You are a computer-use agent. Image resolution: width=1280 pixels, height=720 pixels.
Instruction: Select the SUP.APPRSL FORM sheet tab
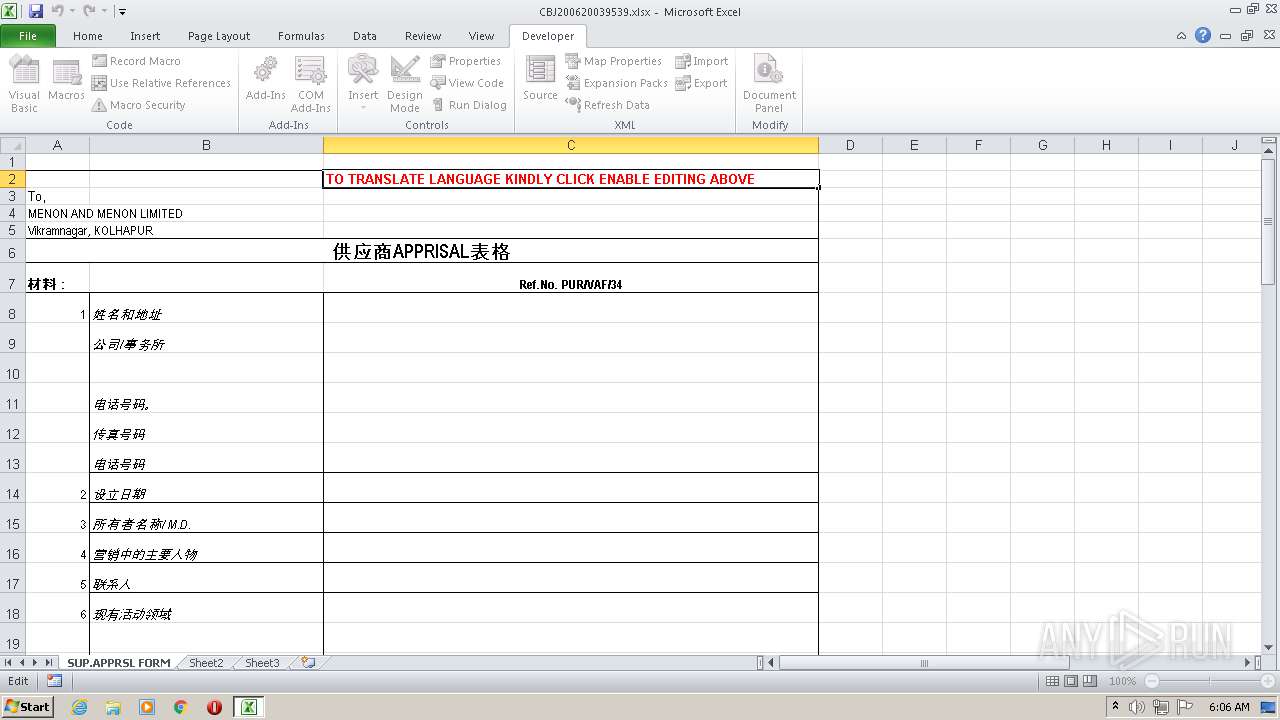[119, 663]
